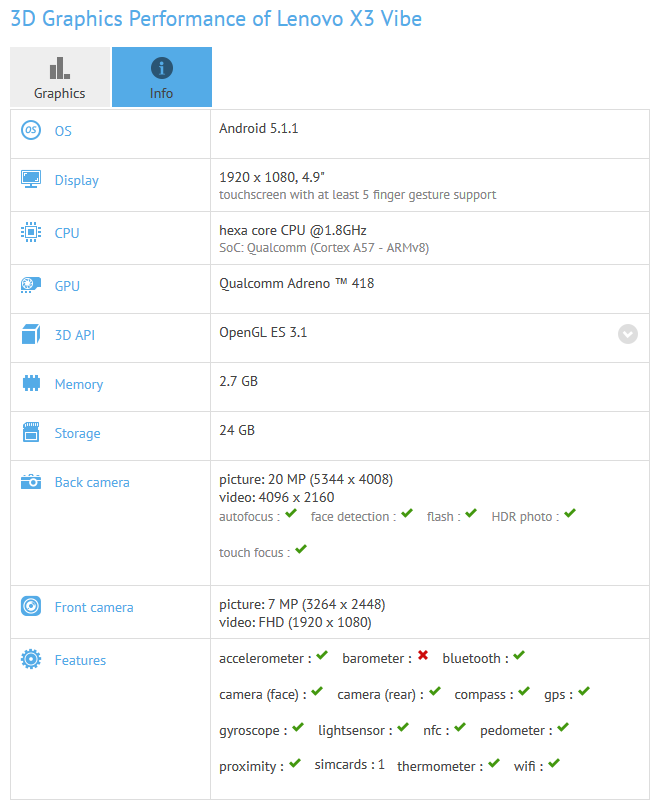Switch to the Graphics tab
This screenshot has height=804, width=659.
click(59, 77)
